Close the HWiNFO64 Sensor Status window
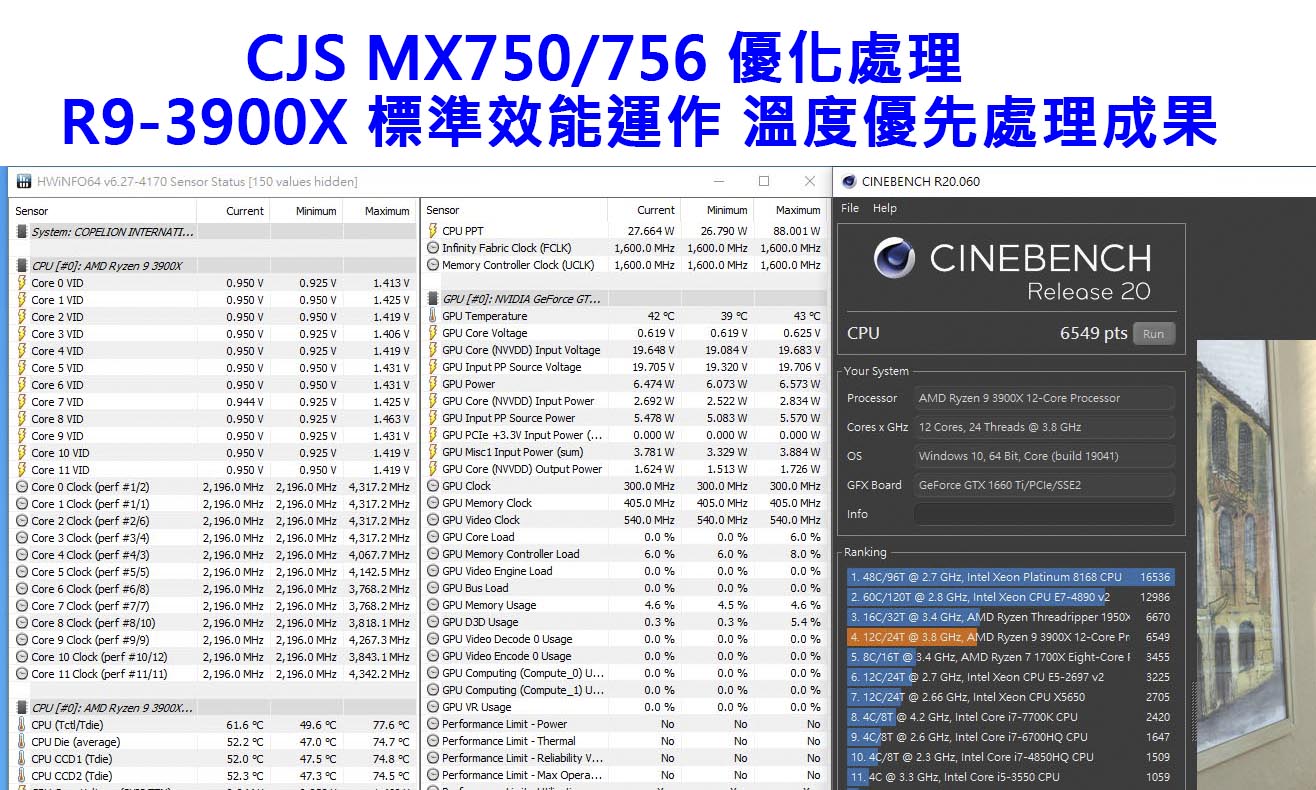The image size is (1316, 790). tap(810, 181)
